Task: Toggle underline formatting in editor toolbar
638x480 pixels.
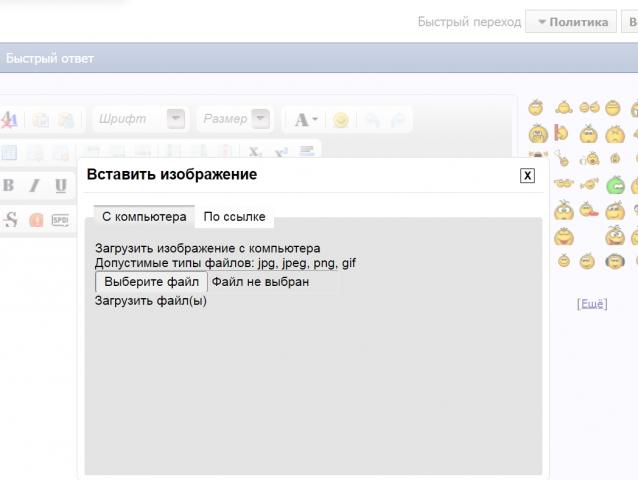Action: coord(60,186)
